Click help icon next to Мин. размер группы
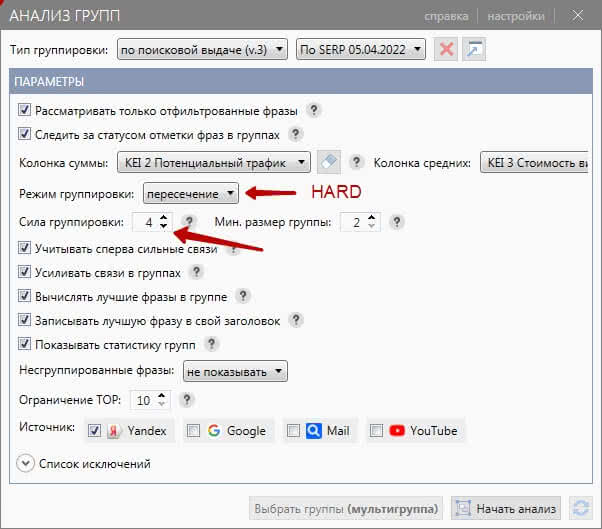 [397, 222]
